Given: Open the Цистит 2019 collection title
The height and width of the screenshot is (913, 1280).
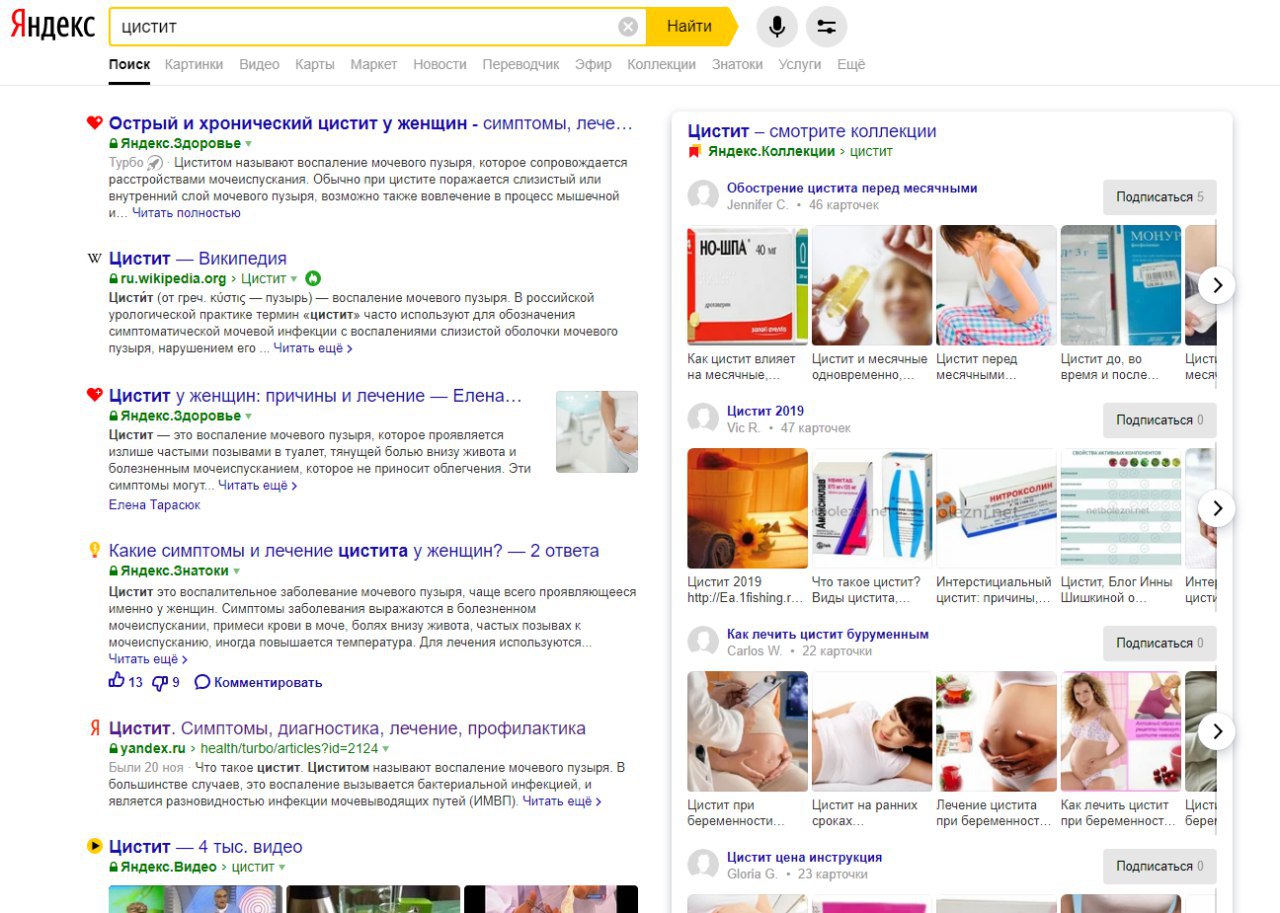Looking at the screenshot, I should pyautogui.click(x=765, y=411).
